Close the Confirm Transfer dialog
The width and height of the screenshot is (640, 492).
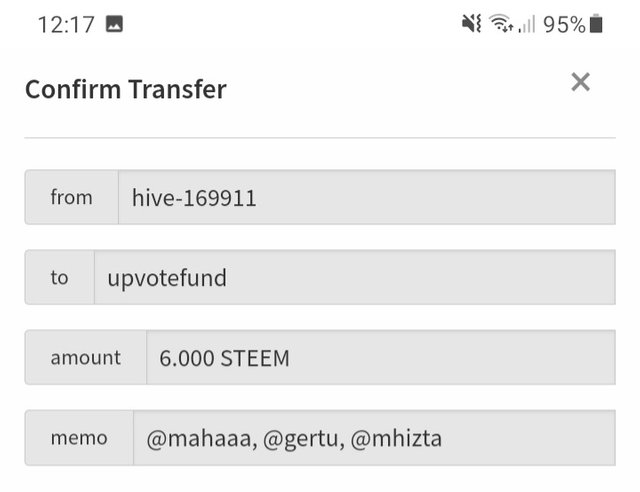(580, 82)
